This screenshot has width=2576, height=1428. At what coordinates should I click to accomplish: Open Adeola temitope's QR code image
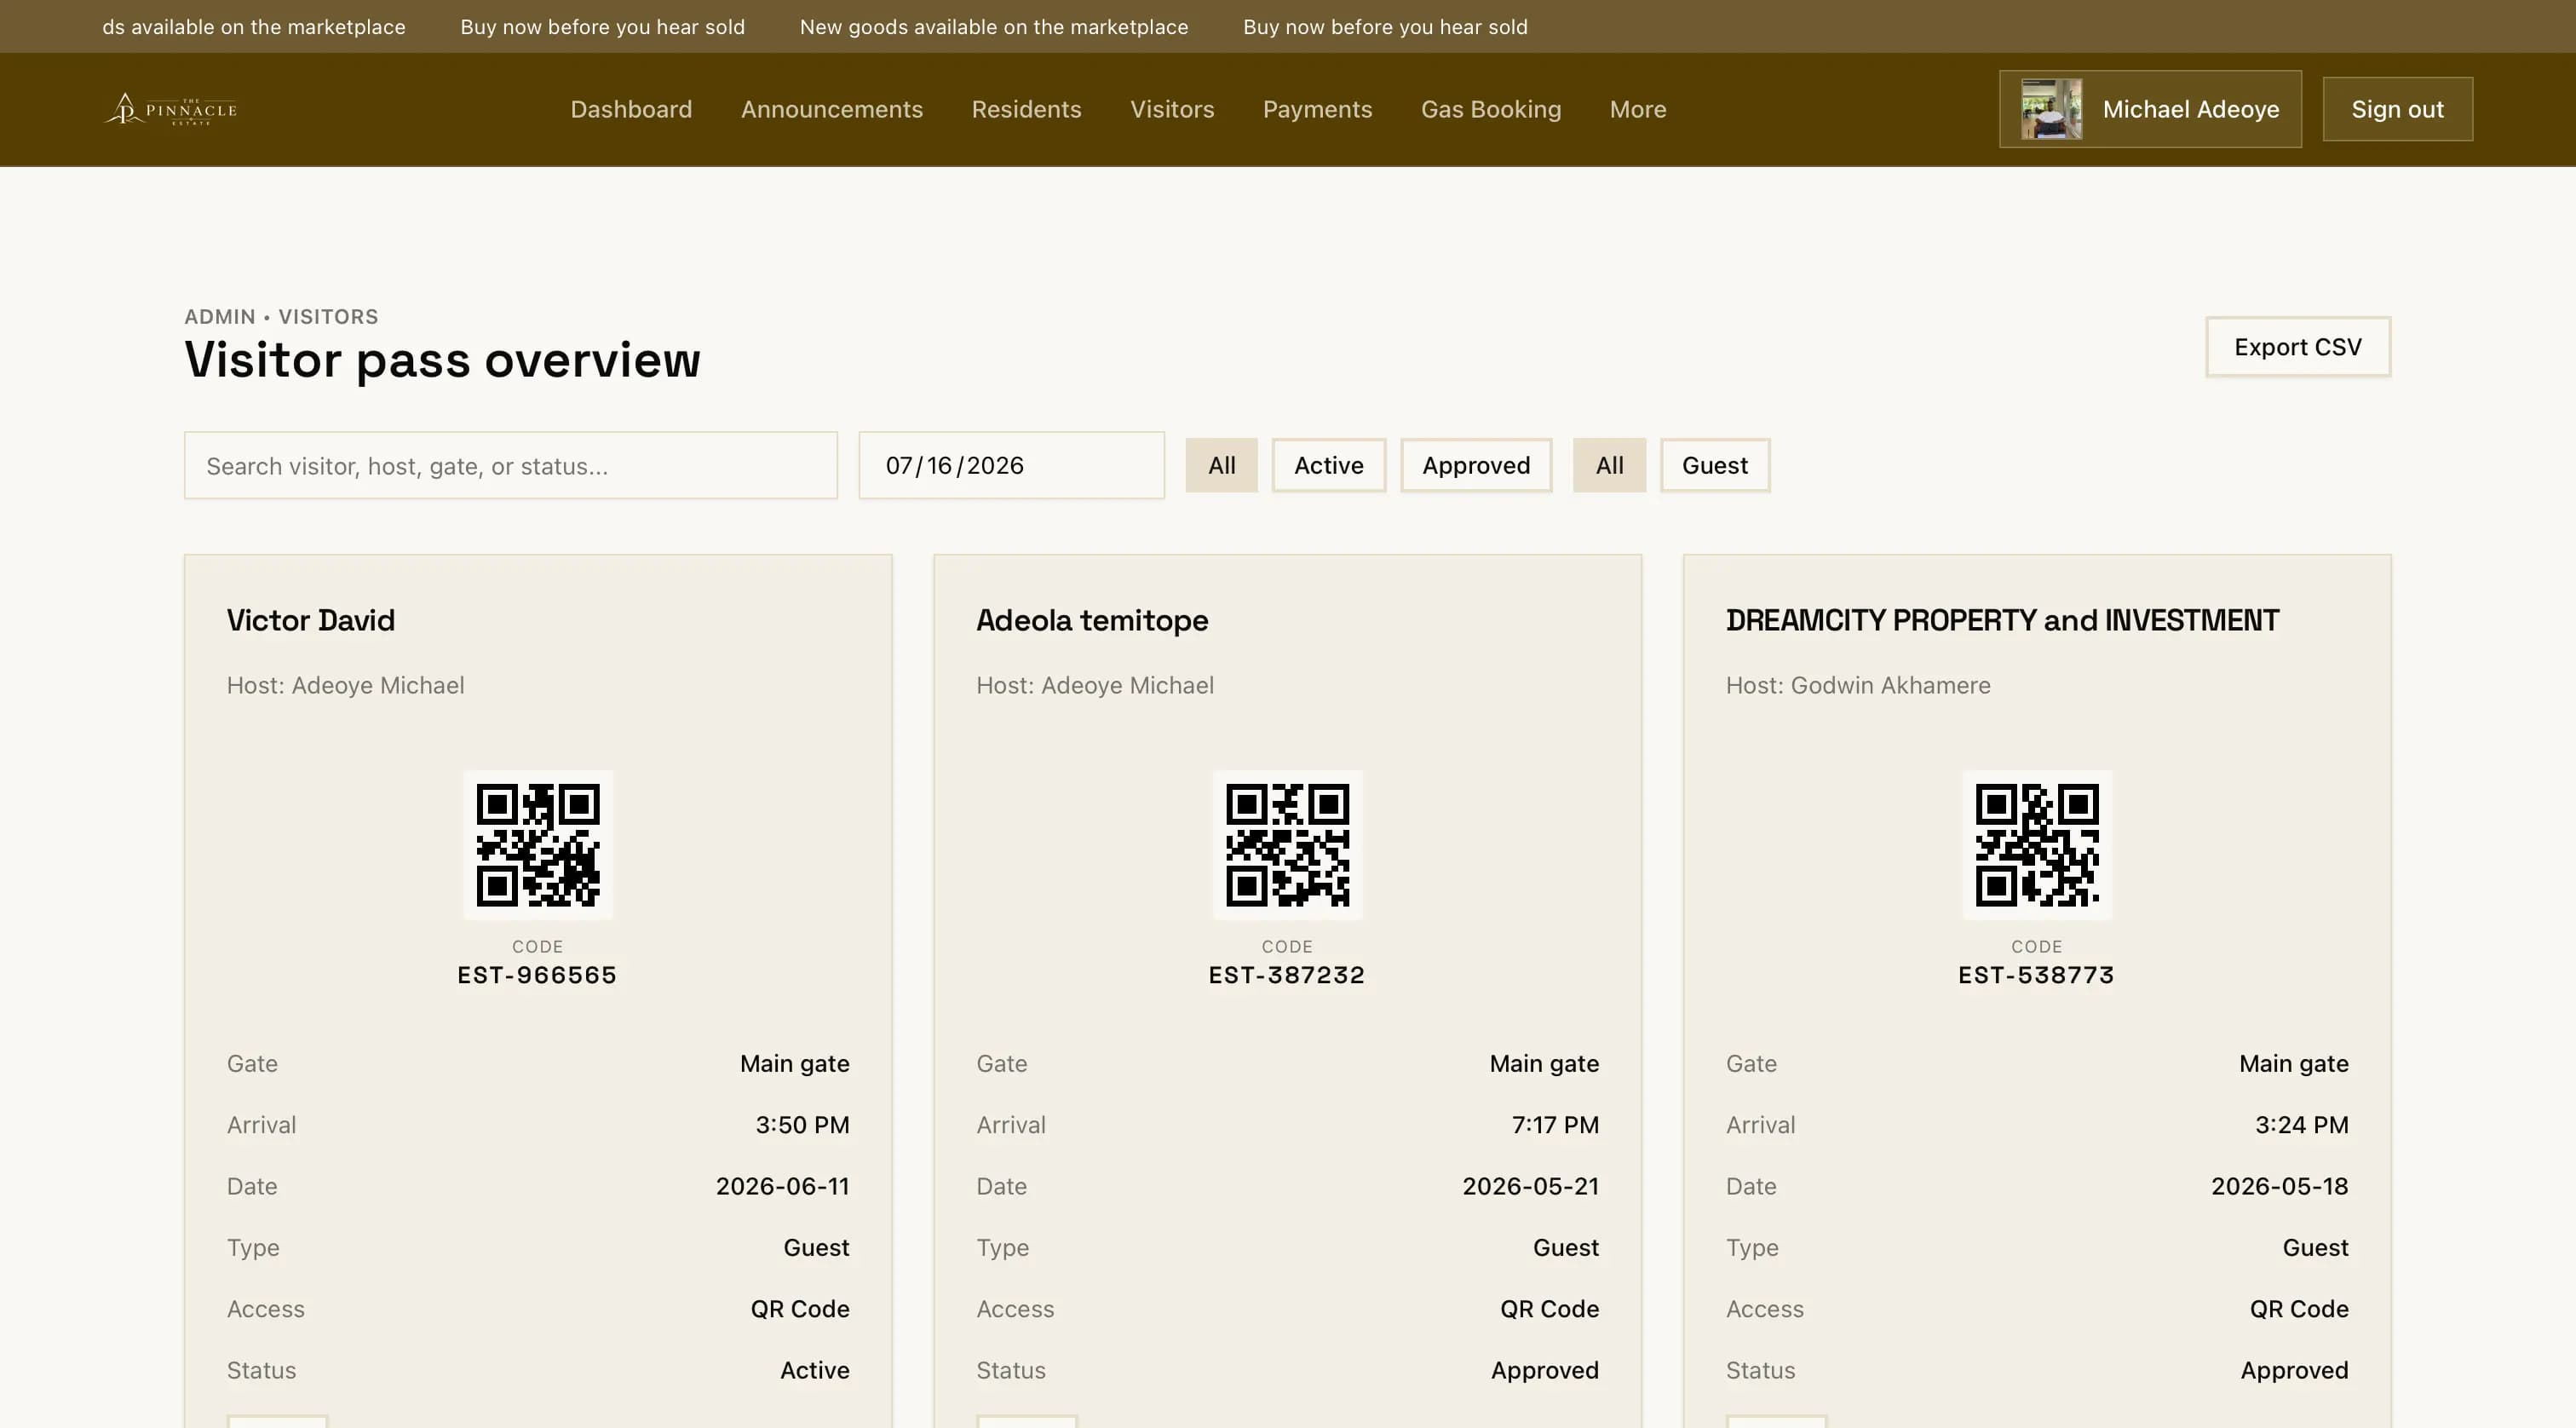(x=1287, y=845)
